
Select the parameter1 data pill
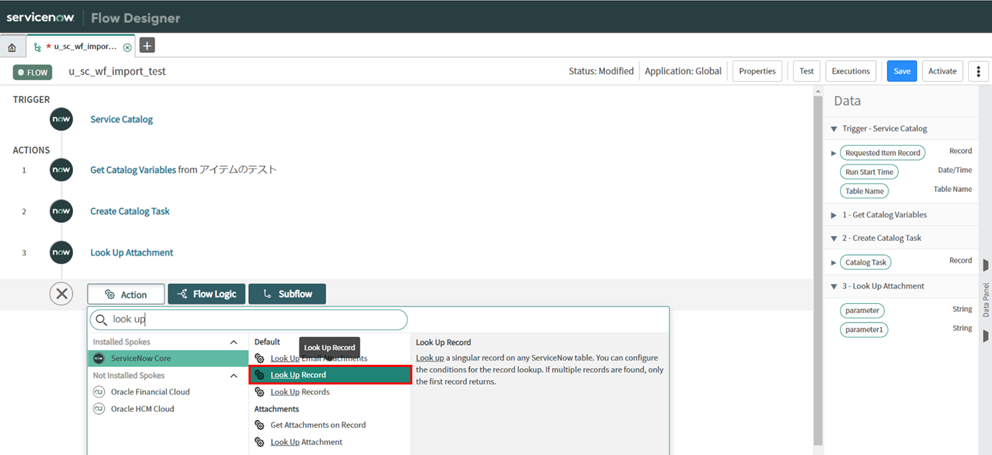864,330
